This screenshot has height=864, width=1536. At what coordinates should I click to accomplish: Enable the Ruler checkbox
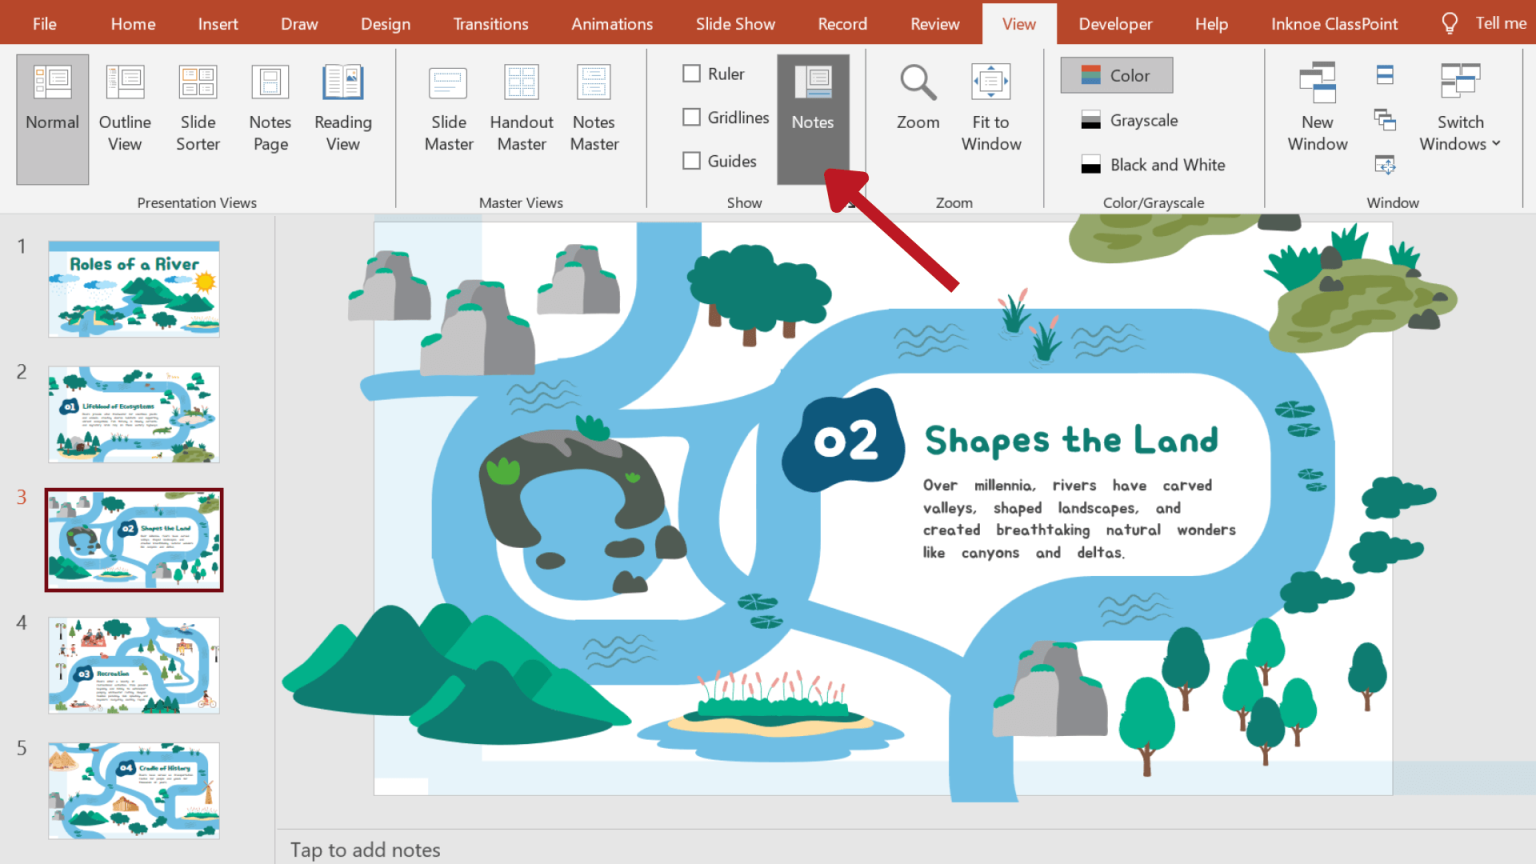691,73
